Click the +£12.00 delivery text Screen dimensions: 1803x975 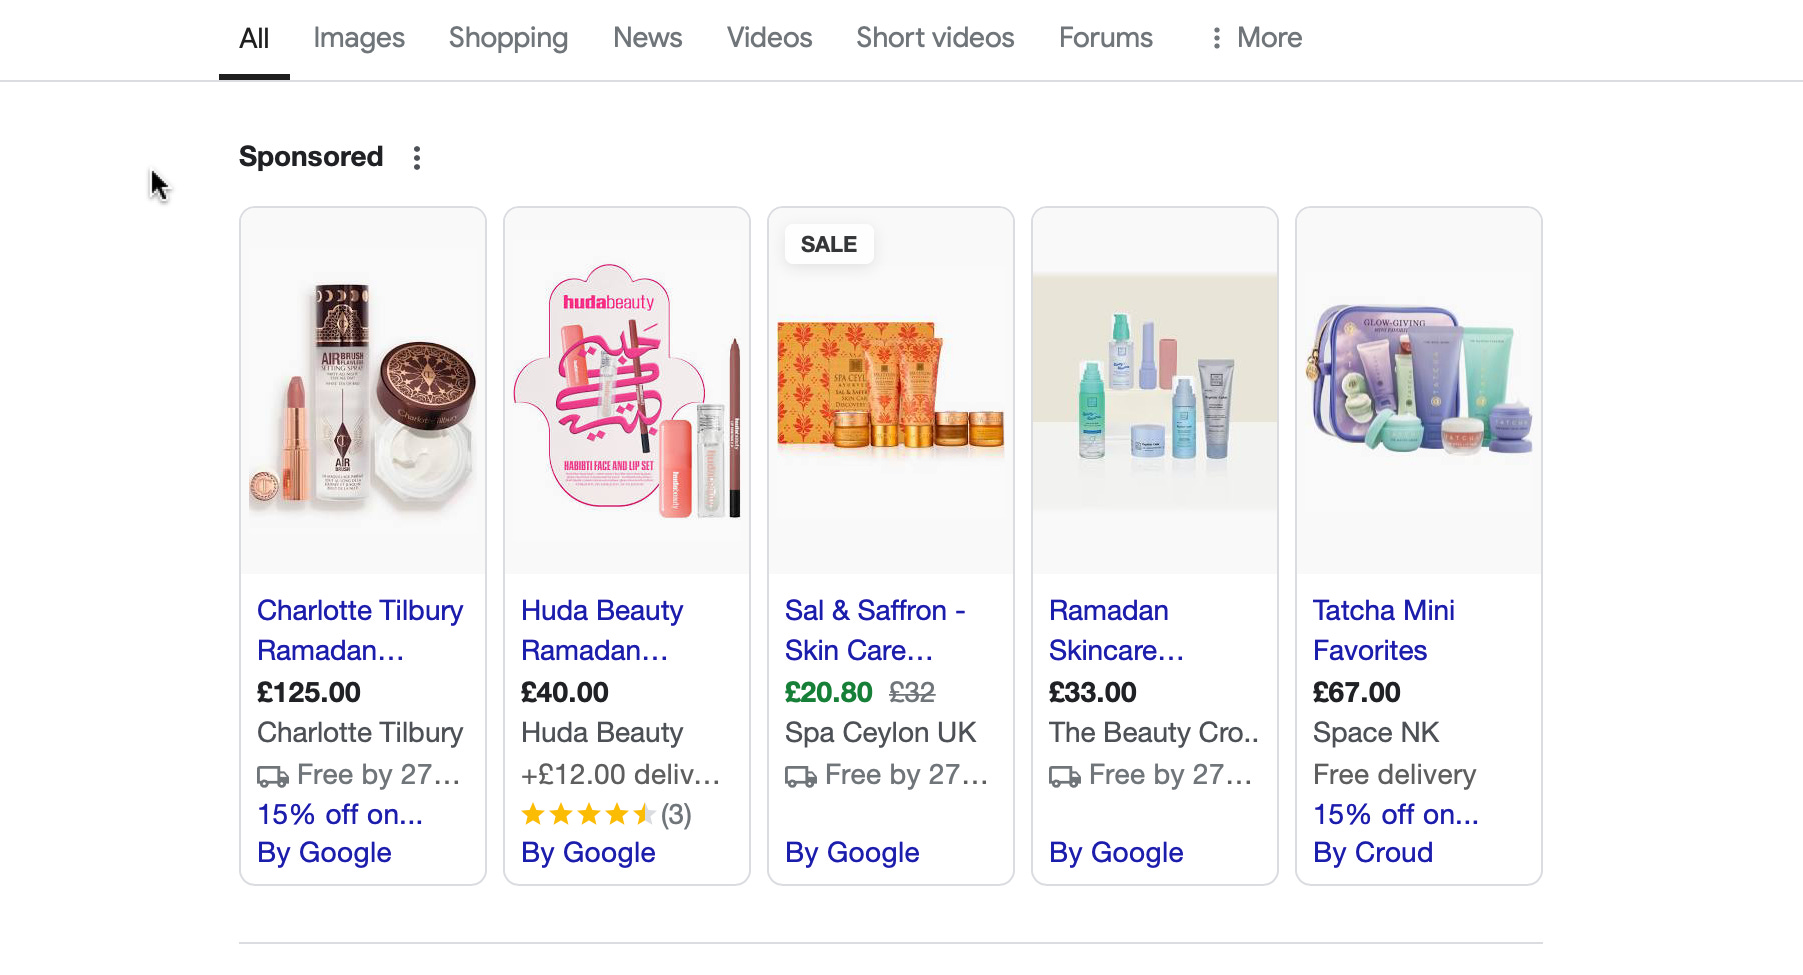point(620,775)
